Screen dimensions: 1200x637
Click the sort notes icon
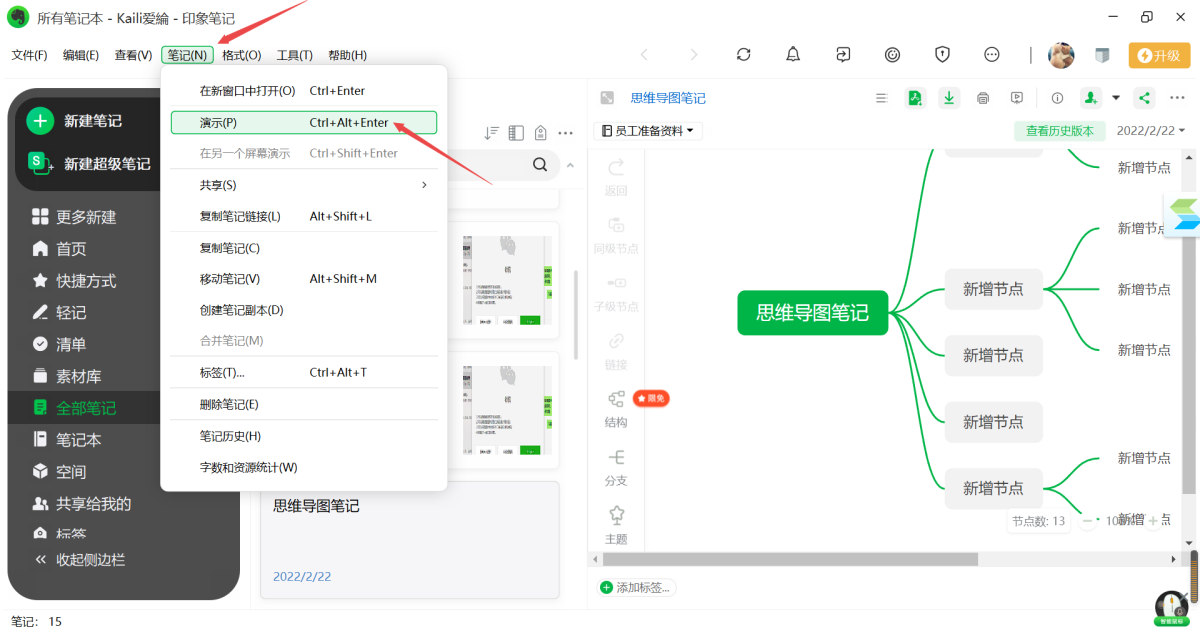[491, 133]
